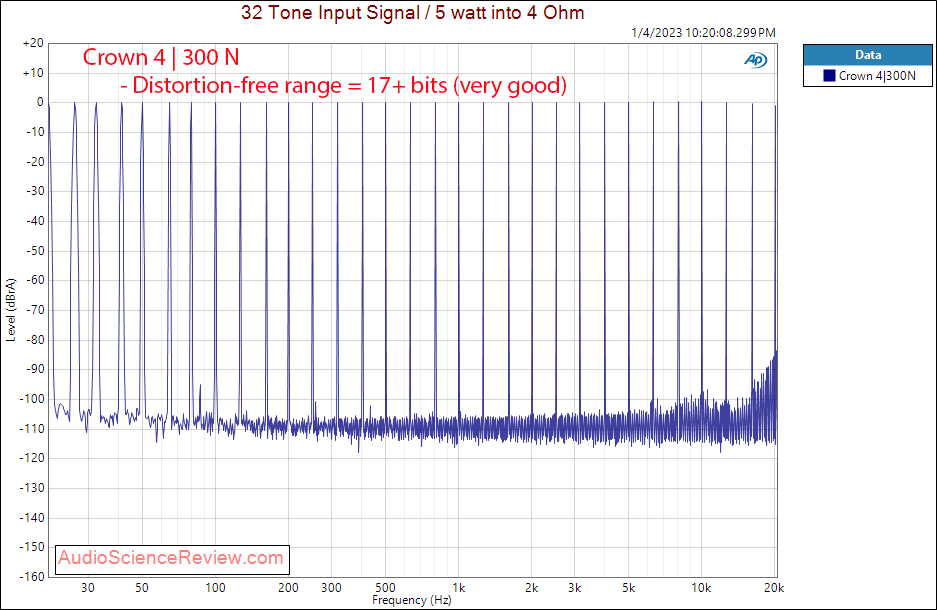Screen dimensions: 937x610
Task: Click the 2k frequency axis tick label
Action: [x=531, y=588]
